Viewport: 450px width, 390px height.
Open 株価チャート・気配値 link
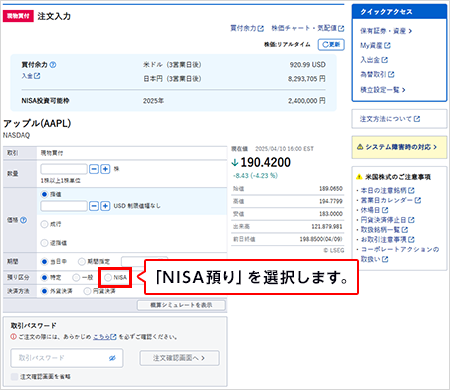pos(308,28)
